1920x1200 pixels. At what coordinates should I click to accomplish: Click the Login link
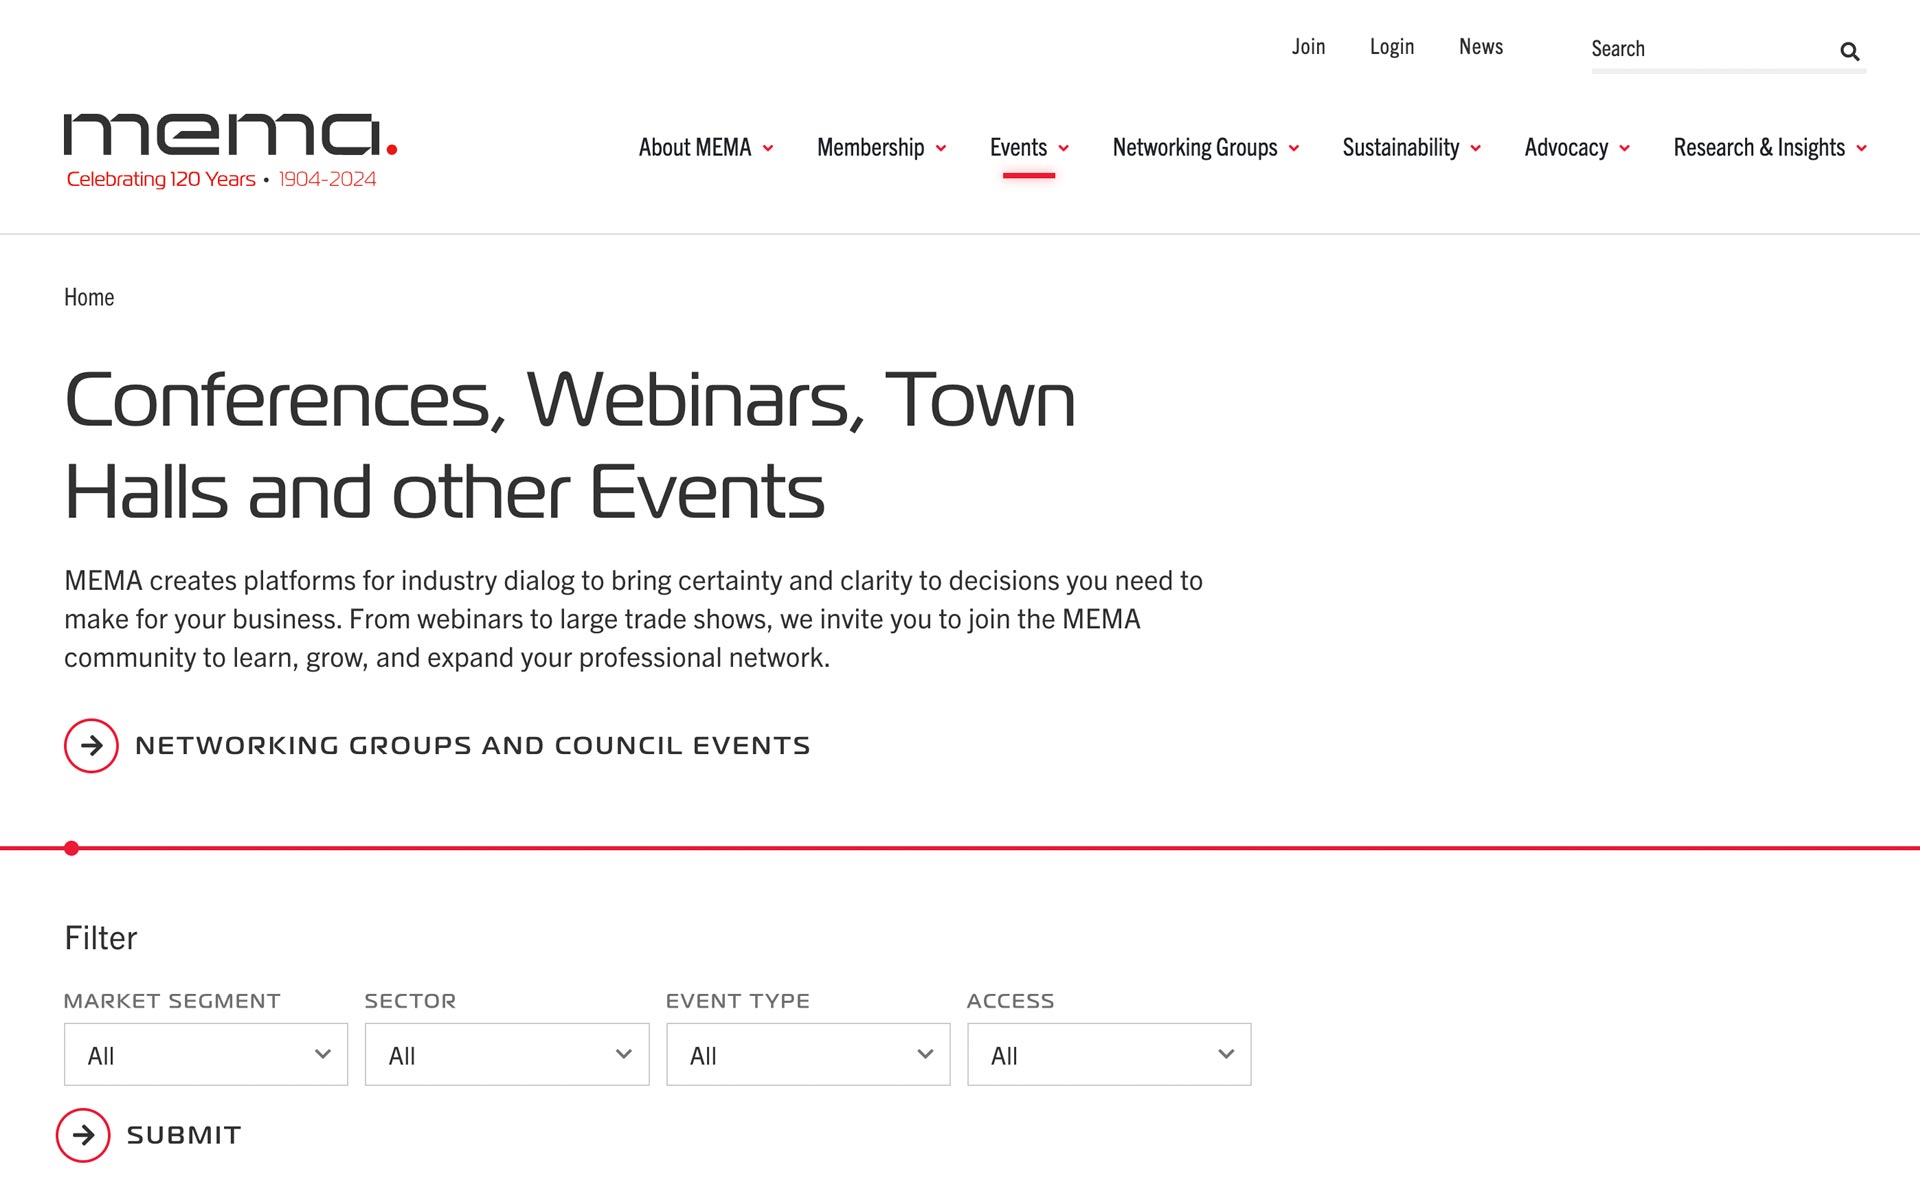1392,47
